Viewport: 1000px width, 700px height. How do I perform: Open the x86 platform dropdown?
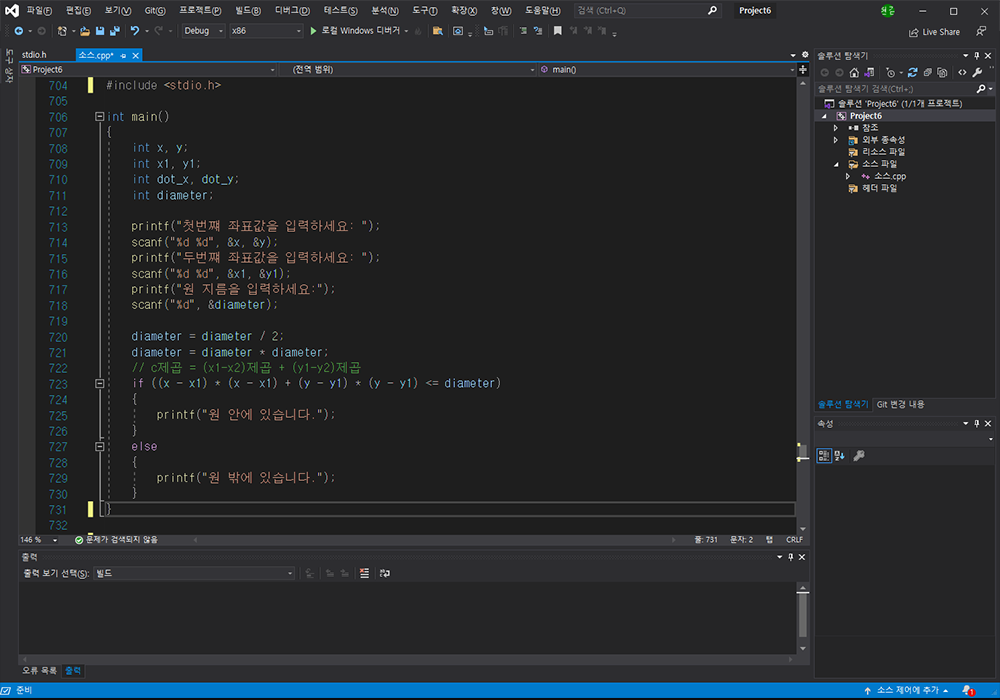[x=265, y=31]
